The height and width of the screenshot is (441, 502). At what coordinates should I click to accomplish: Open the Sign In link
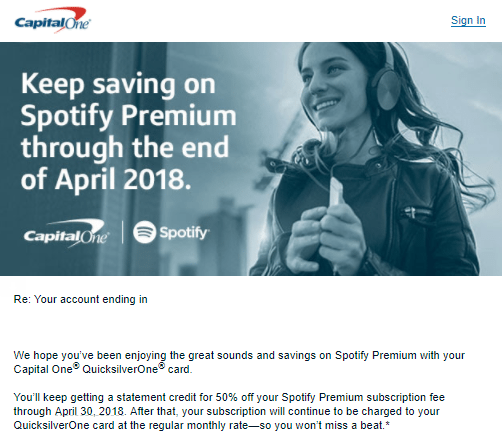pyautogui.click(x=468, y=21)
